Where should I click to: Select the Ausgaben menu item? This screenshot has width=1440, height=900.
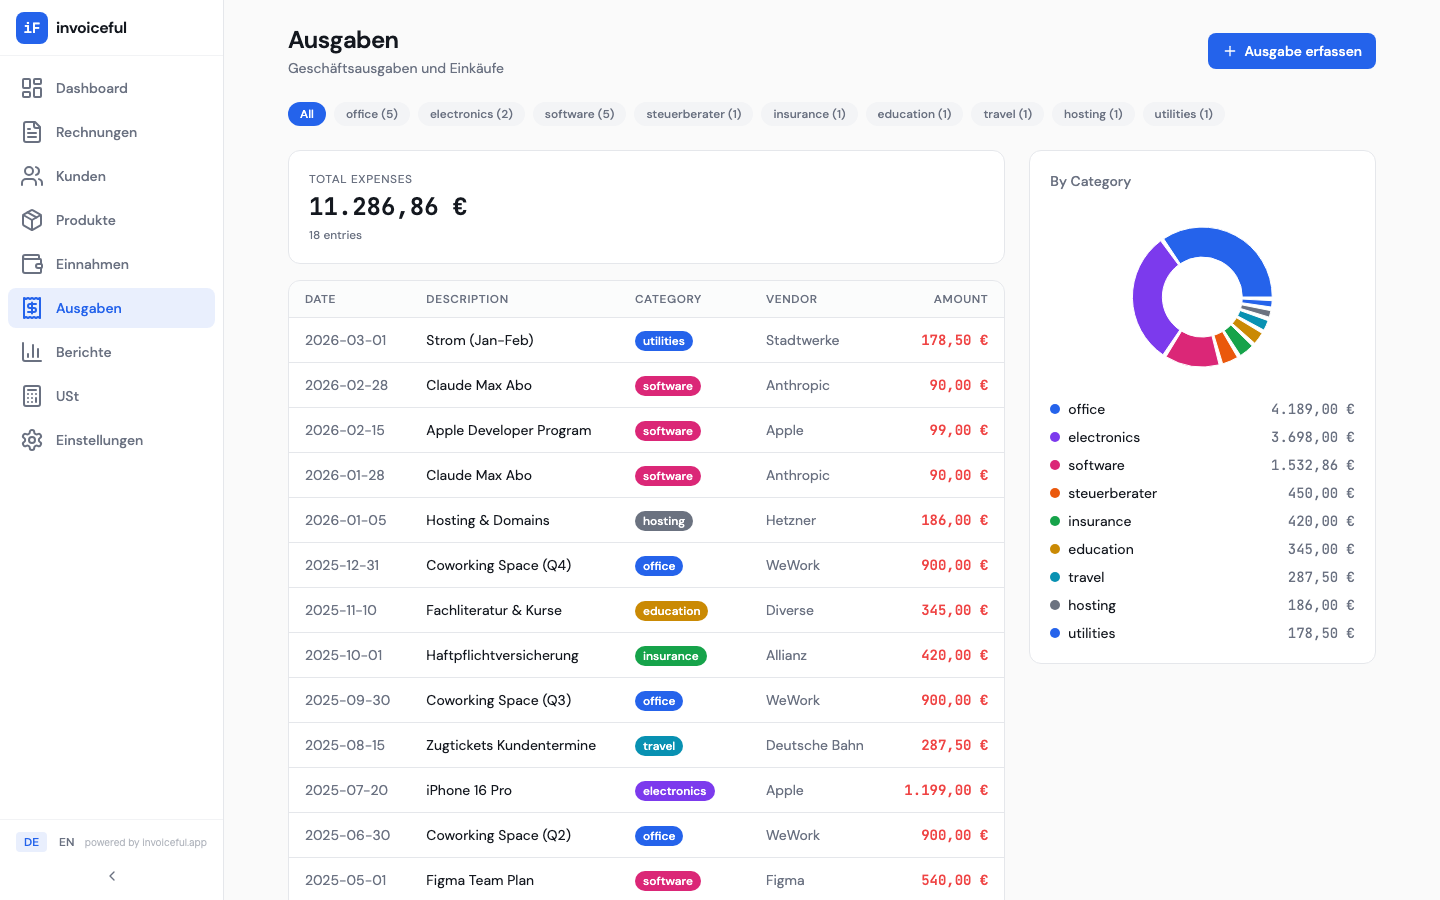[111, 308]
